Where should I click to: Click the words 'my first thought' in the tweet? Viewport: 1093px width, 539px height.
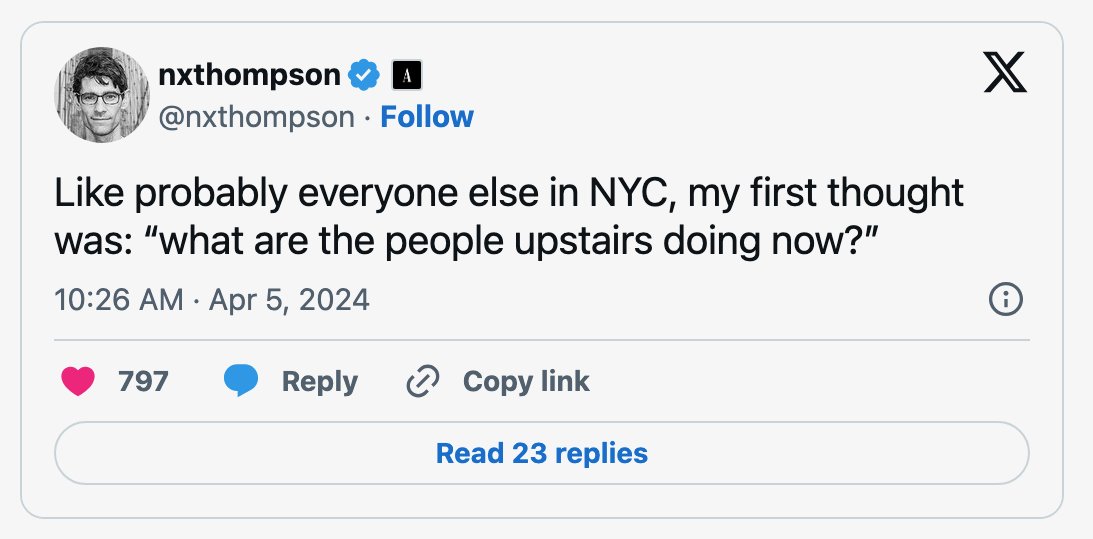[x=826, y=194]
